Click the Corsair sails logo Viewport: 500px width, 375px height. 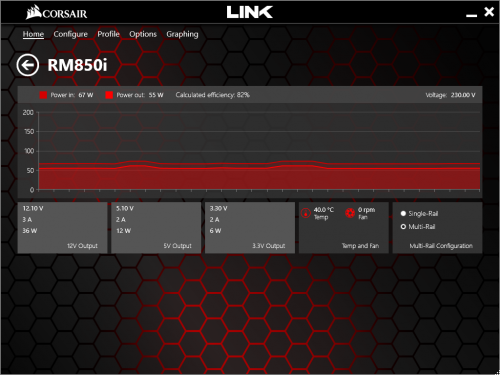click(34, 12)
